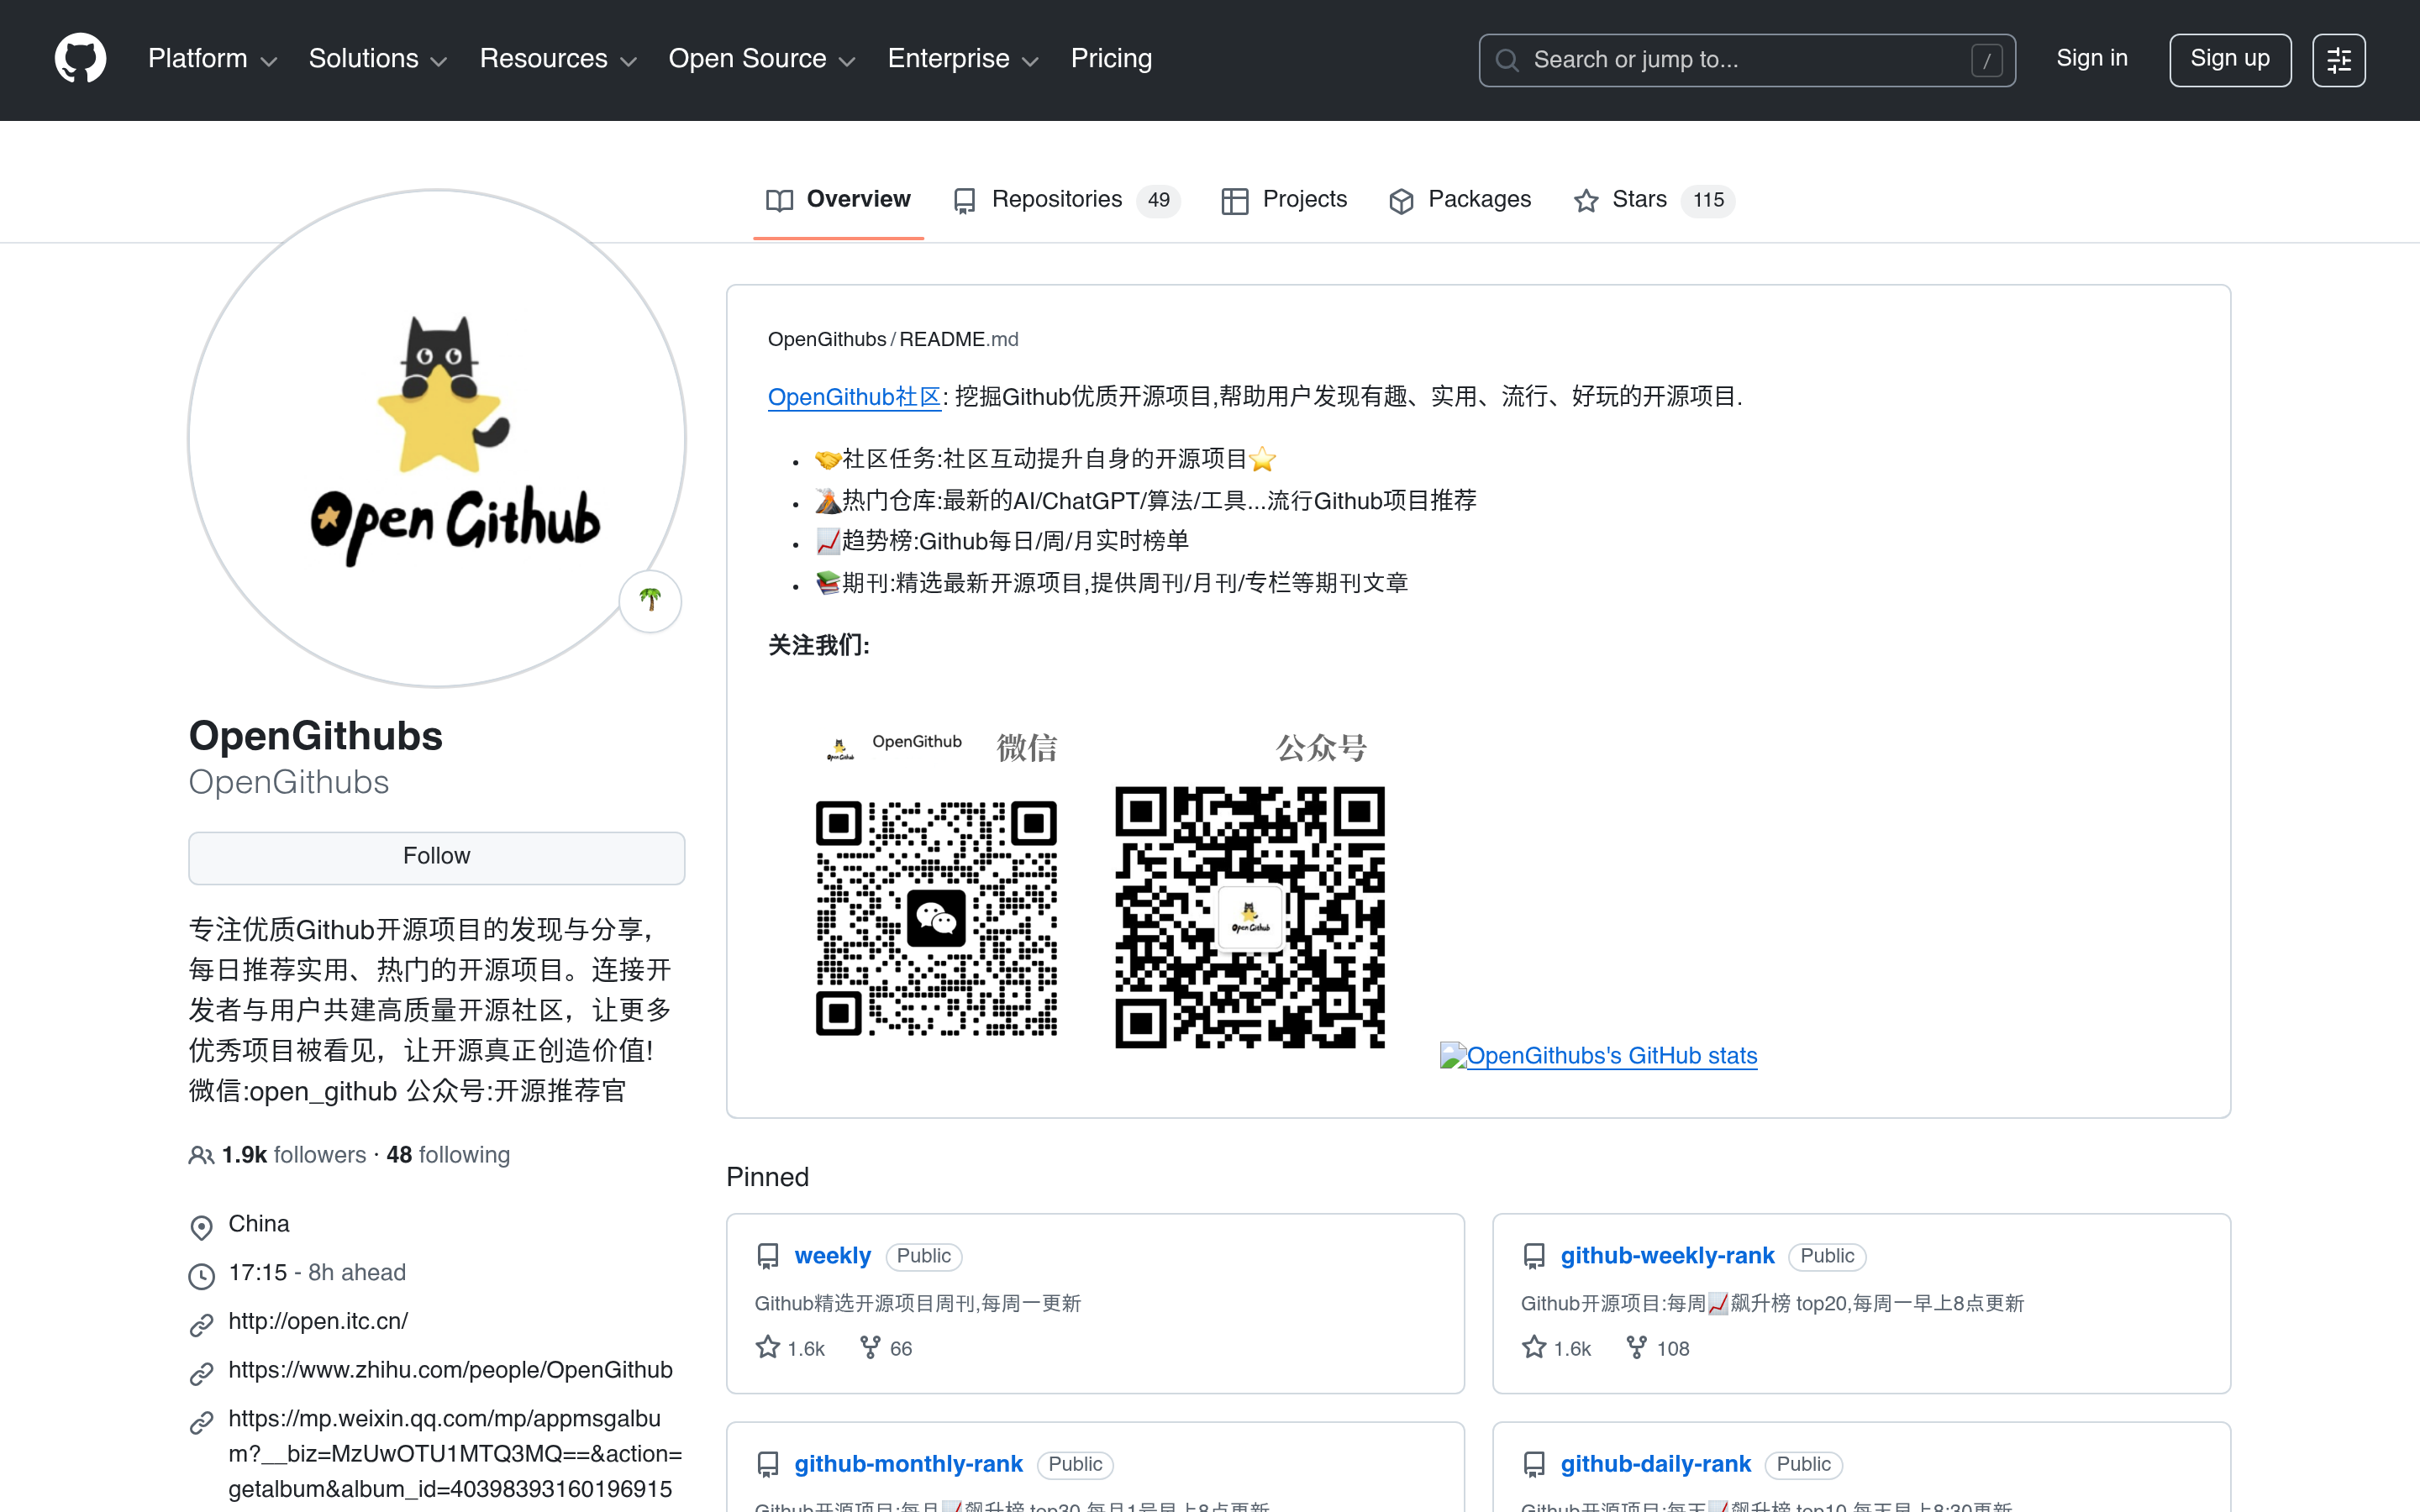
Task: View github-weekly-rank 1.6k stargazers
Action: pyautogui.click(x=1557, y=1348)
